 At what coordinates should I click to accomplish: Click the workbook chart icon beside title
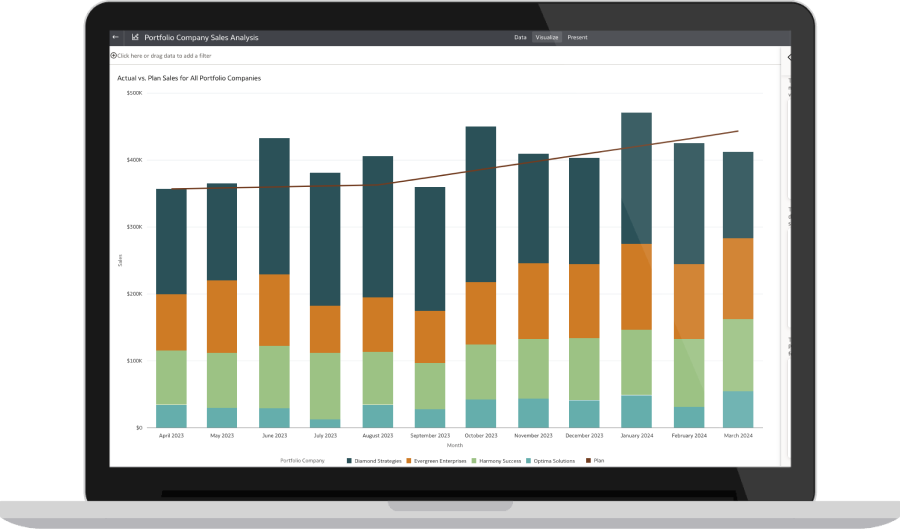click(135, 37)
